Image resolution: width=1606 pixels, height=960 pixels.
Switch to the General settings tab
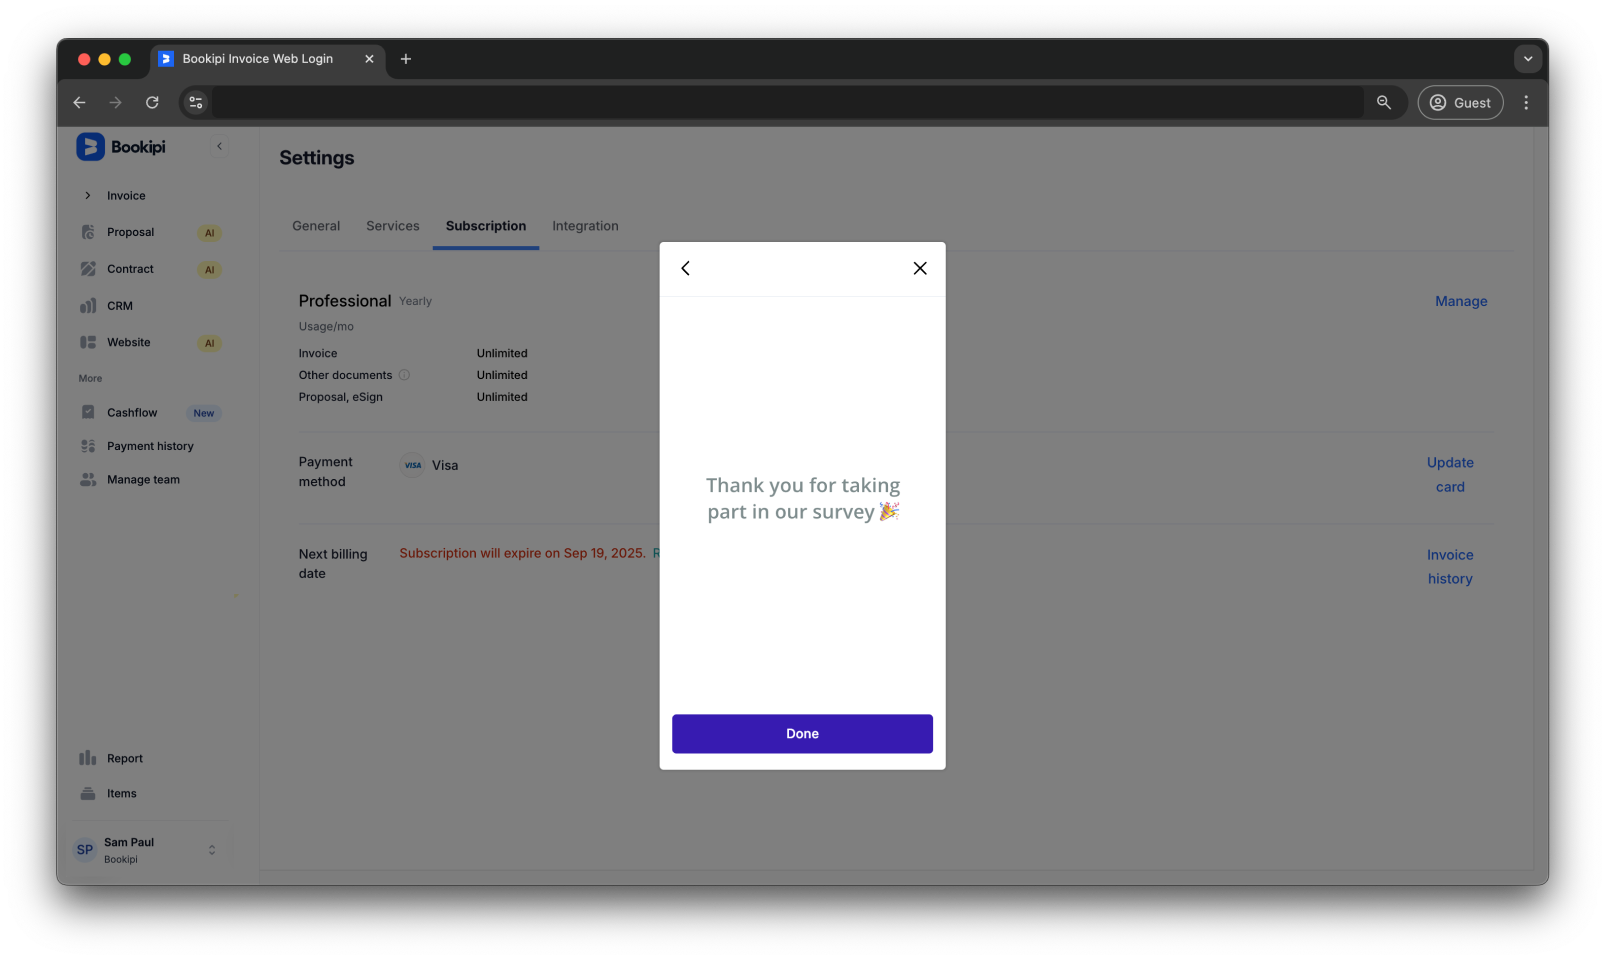(x=316, y=225)
